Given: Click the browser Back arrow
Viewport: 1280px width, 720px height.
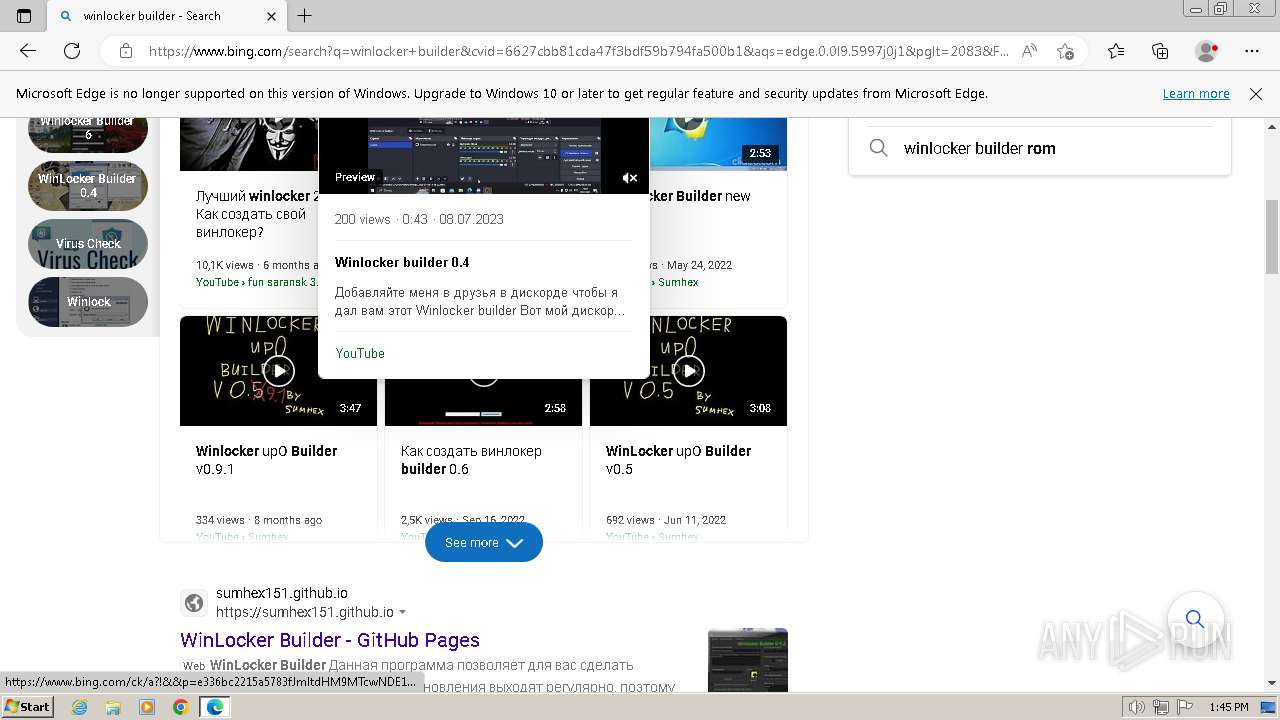Looking at the screenshot, I should (28, 51).
